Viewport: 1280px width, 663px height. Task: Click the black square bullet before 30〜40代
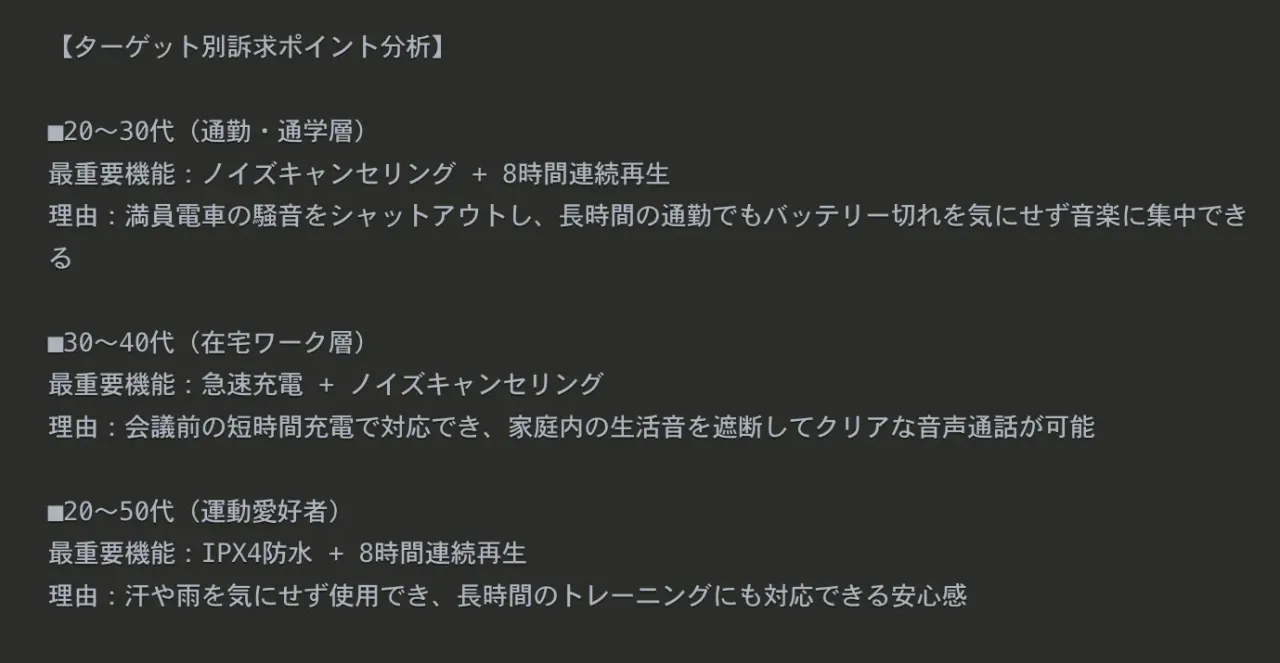[x=55, y=344]
